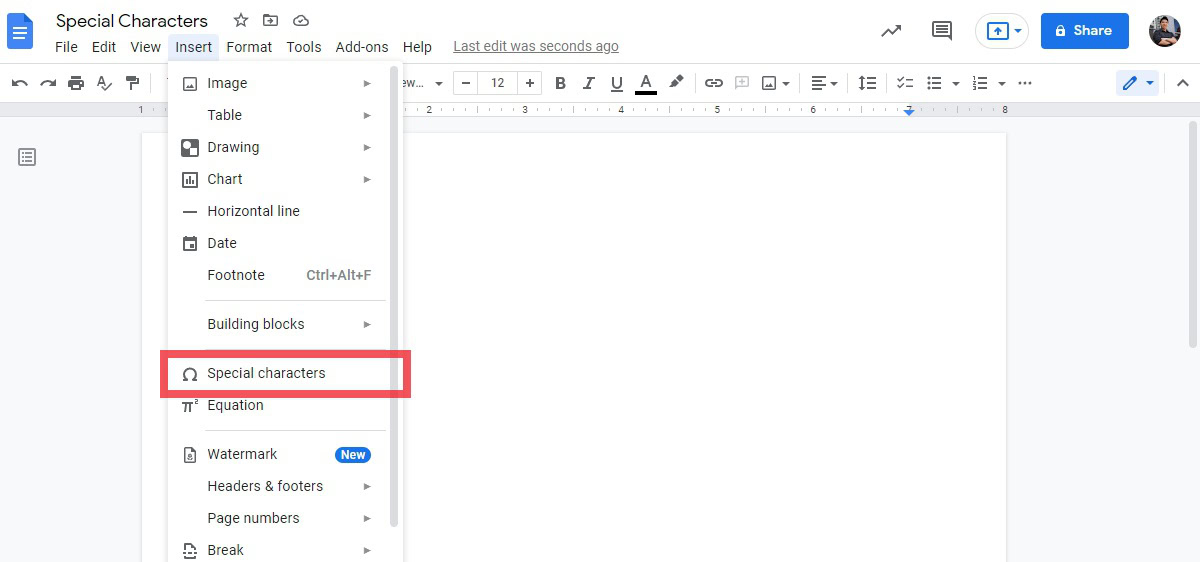
Task: Star this document
Action: coord(240,20)
